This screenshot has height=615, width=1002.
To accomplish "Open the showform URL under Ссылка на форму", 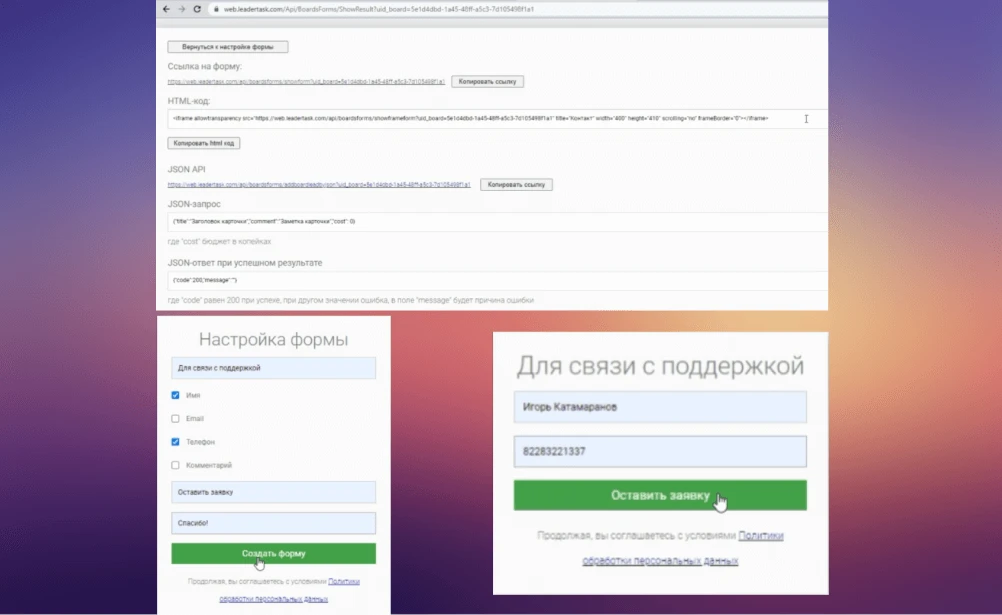I will click(x=306, y=81).
